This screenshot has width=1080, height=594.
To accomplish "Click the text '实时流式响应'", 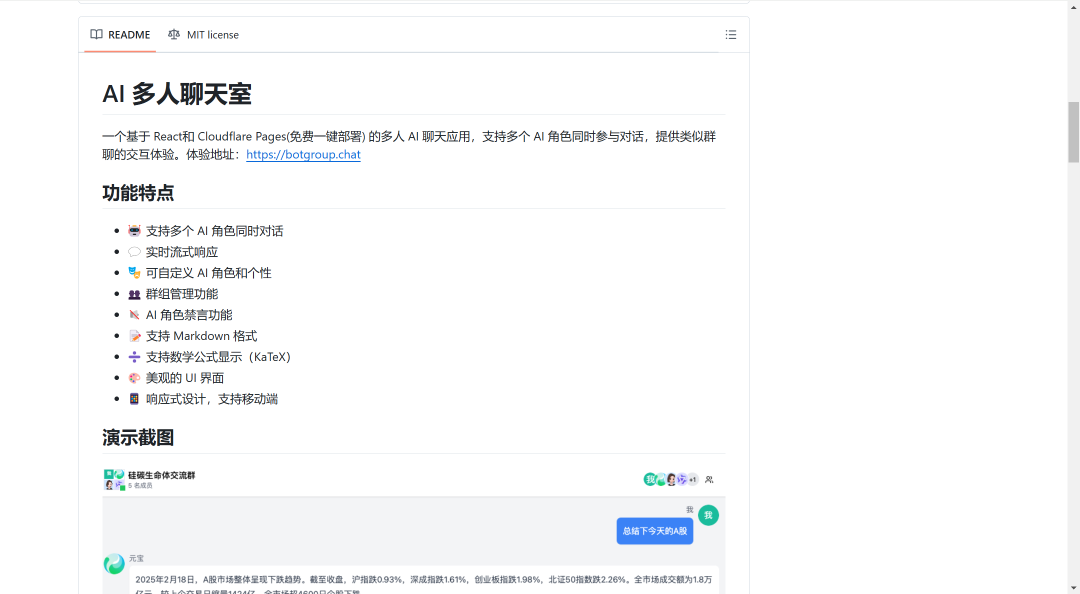I will (x=182, y=252).
